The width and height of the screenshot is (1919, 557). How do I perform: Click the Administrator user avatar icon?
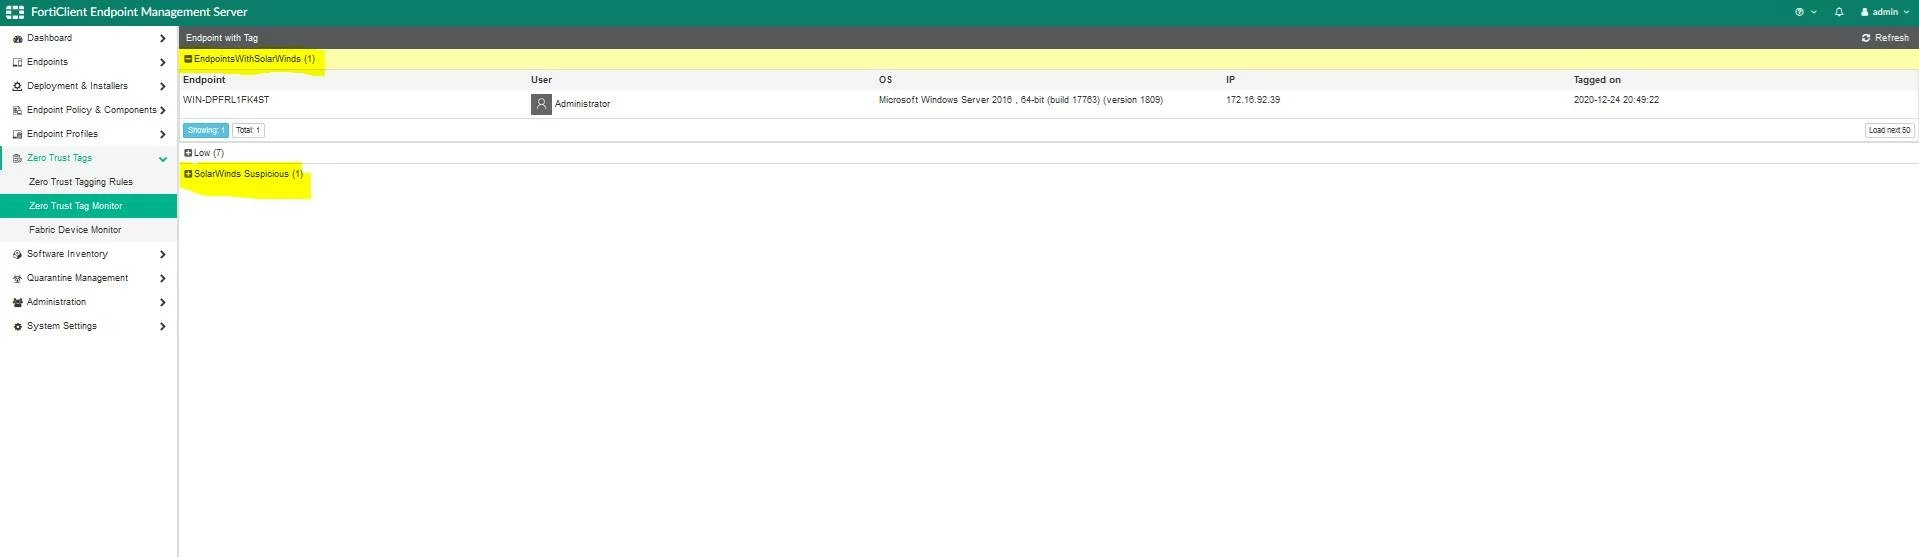pyautogui.click(x=541, y=104)
